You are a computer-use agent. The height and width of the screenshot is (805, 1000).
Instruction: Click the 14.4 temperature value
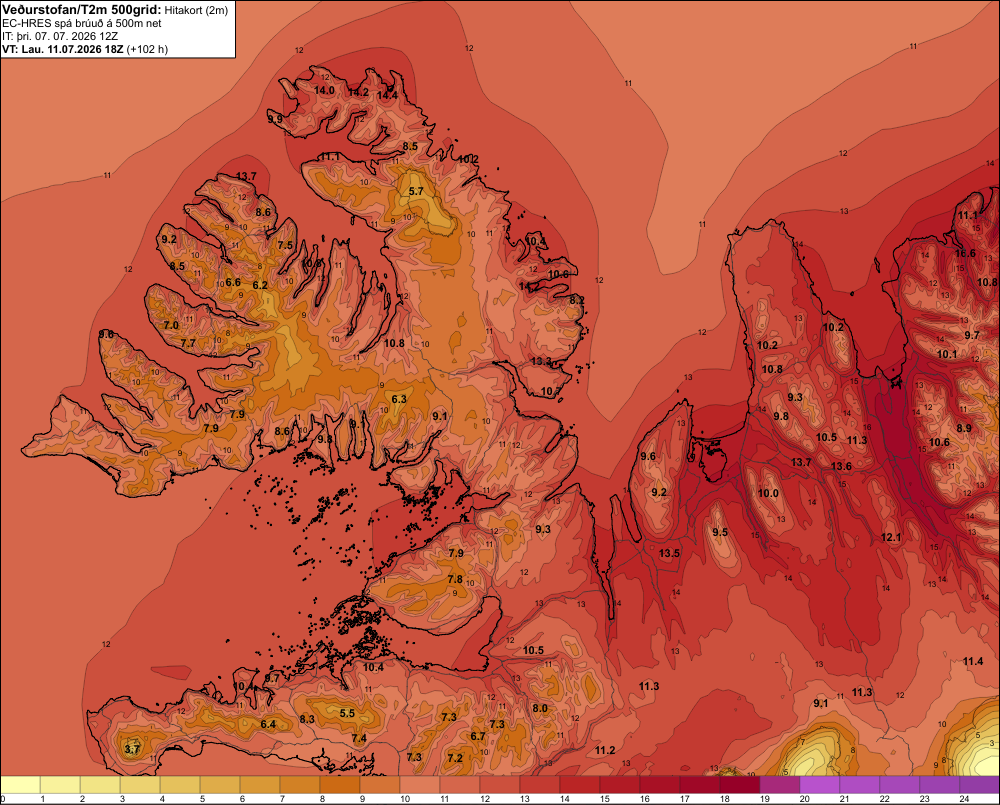[x=387, y=96]
